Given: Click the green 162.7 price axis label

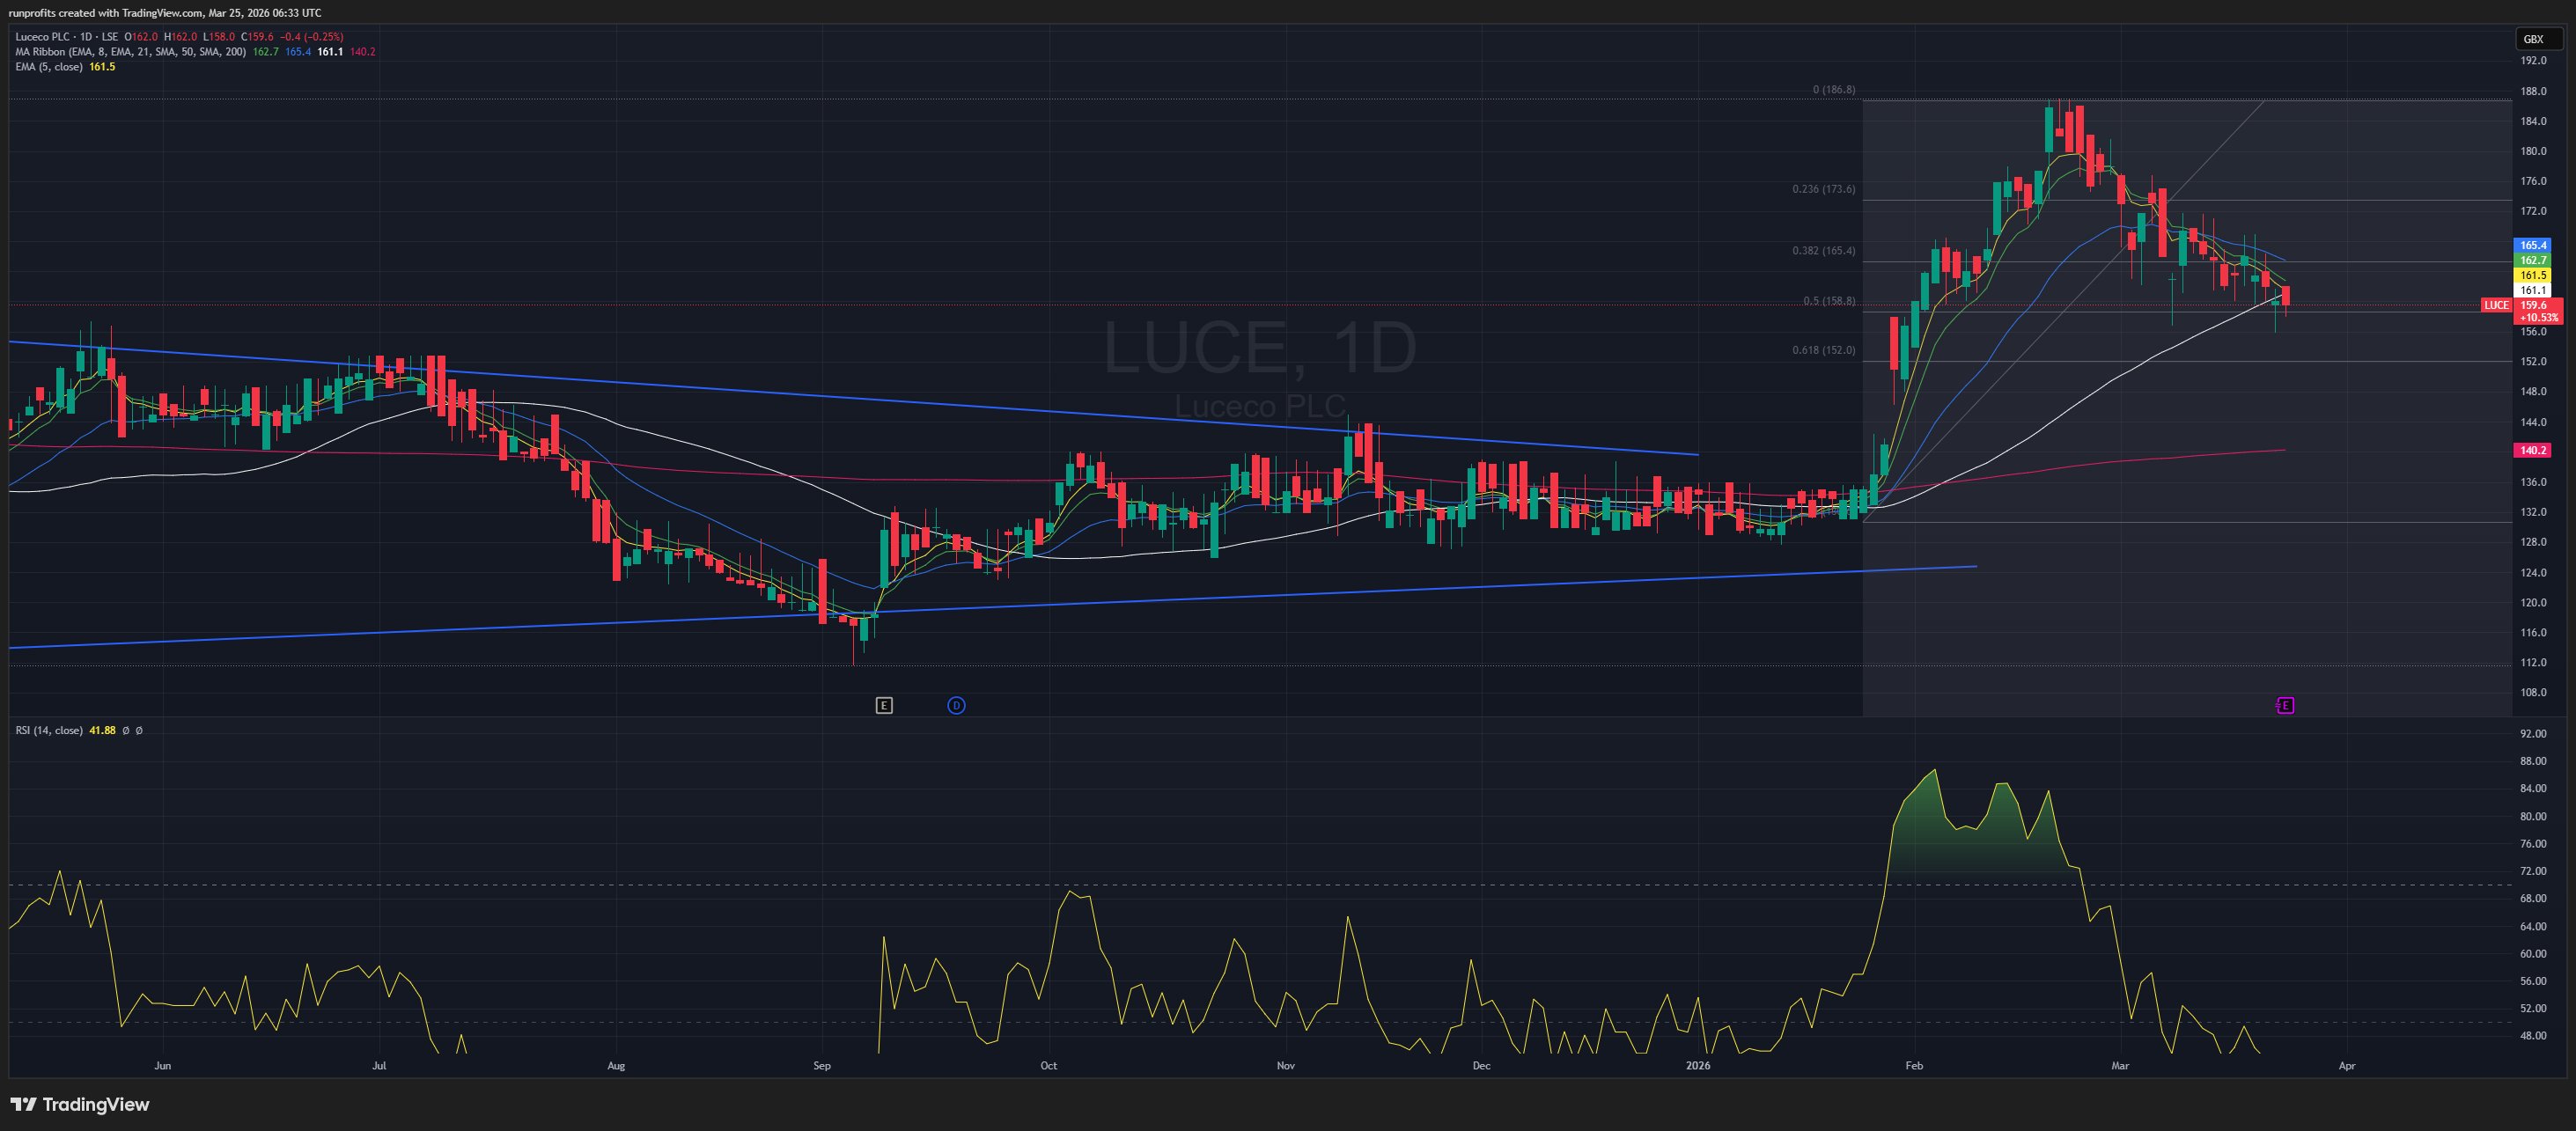Looking at the screenshot, I should 2532,260.
